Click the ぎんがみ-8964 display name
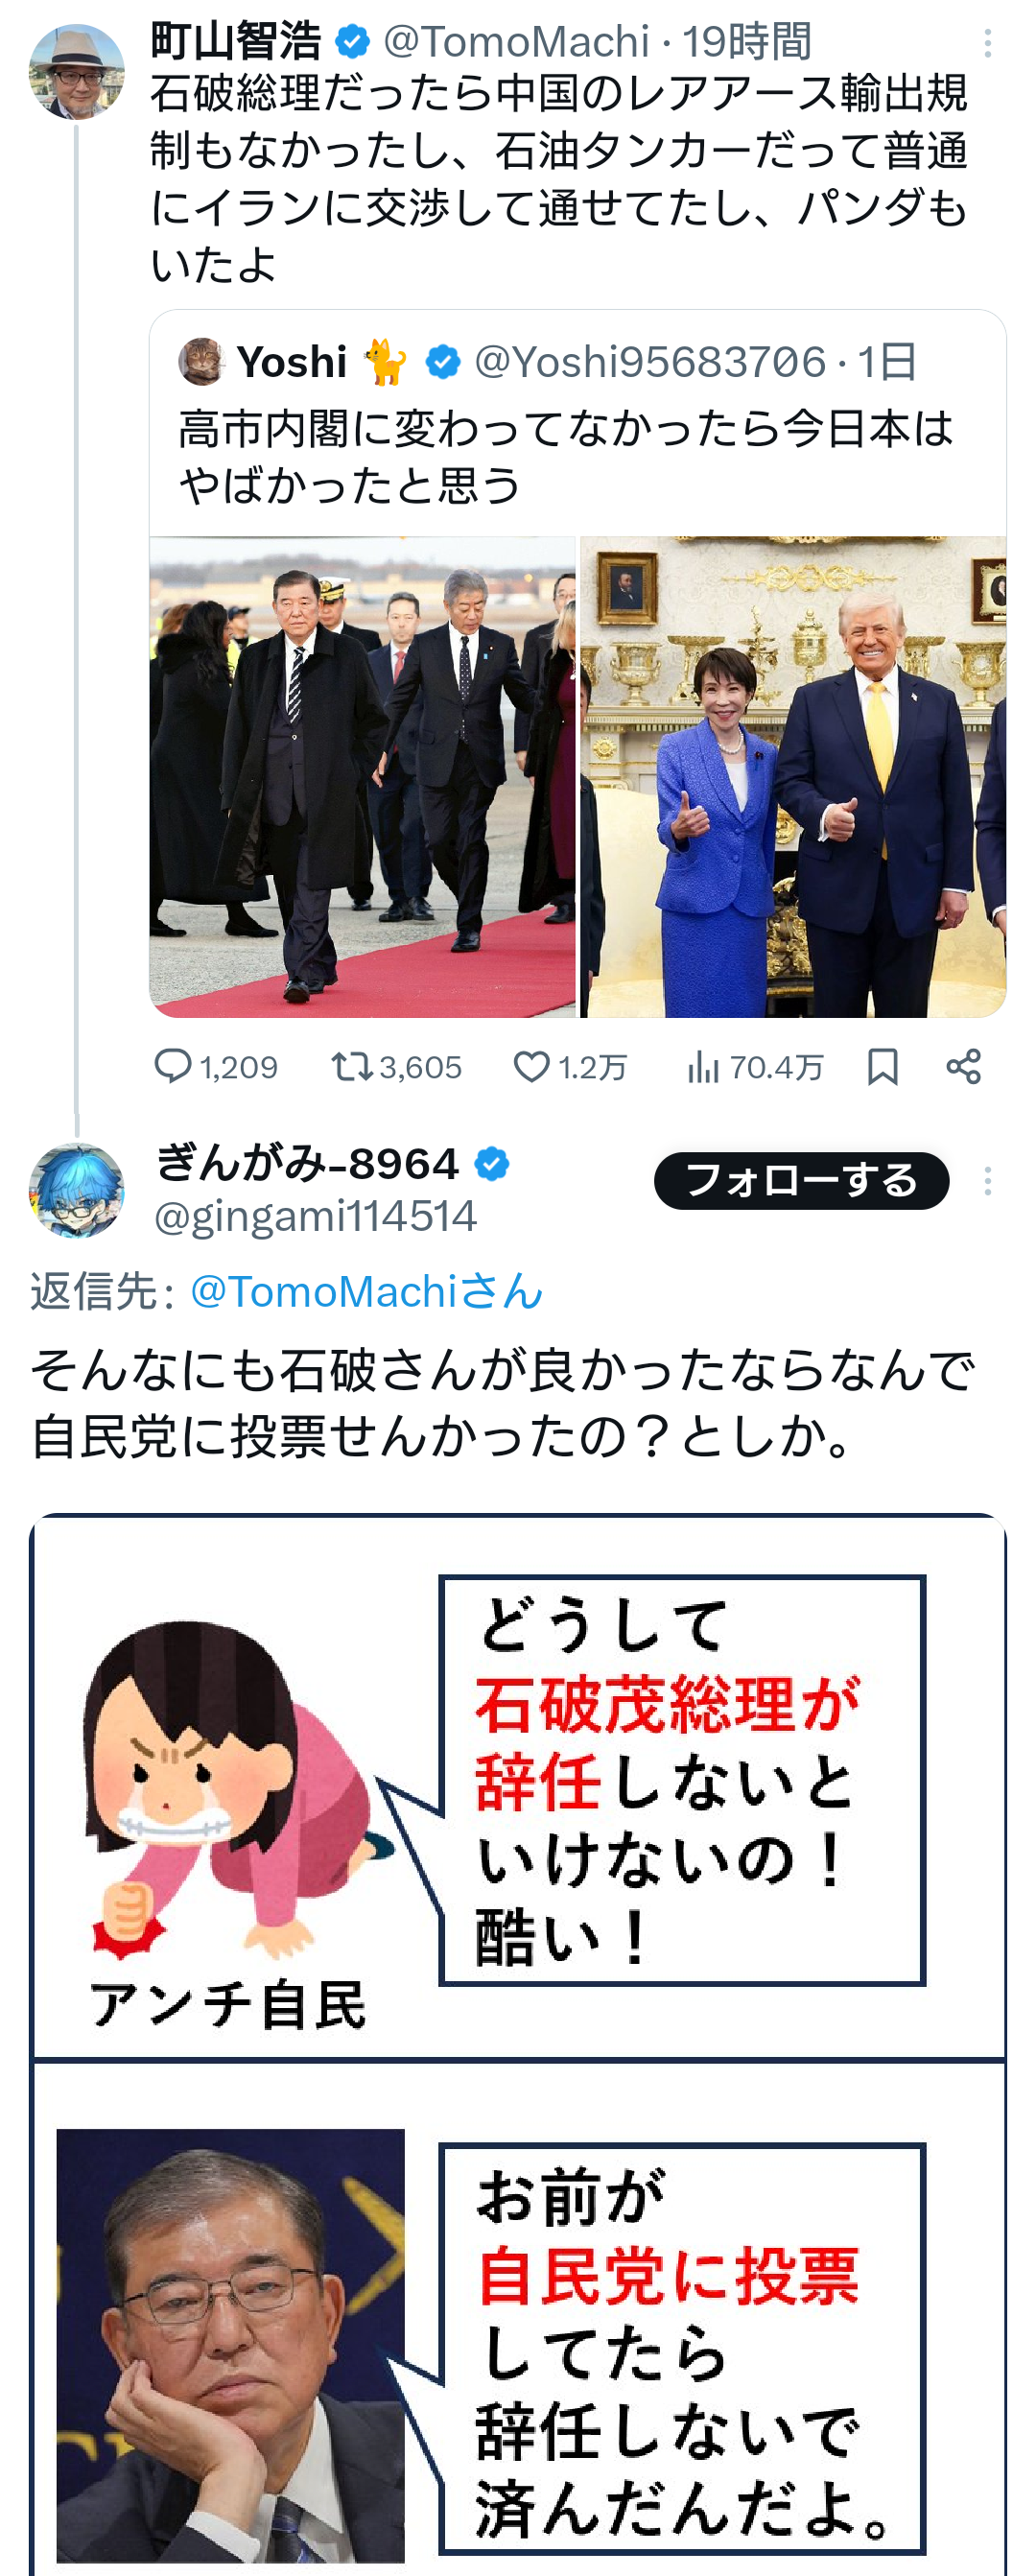Screen dimensions: 1036x2576 click(x=306, y=1164)
